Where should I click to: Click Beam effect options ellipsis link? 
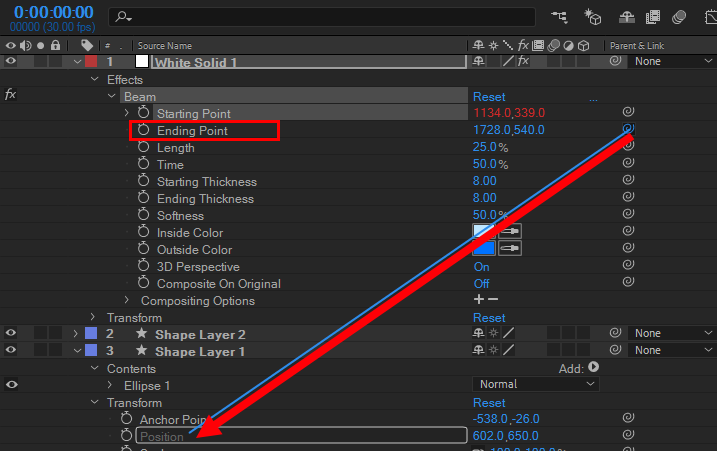[593, 98]
